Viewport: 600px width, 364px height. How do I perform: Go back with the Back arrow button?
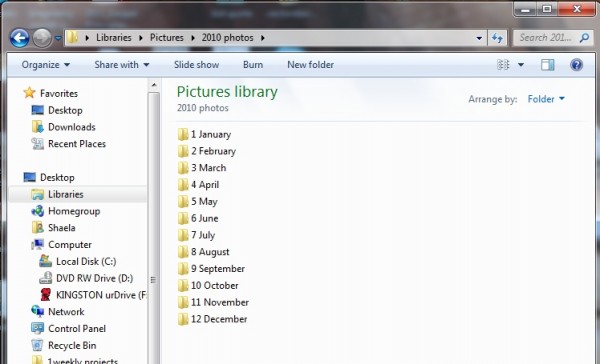coord(20,38)
